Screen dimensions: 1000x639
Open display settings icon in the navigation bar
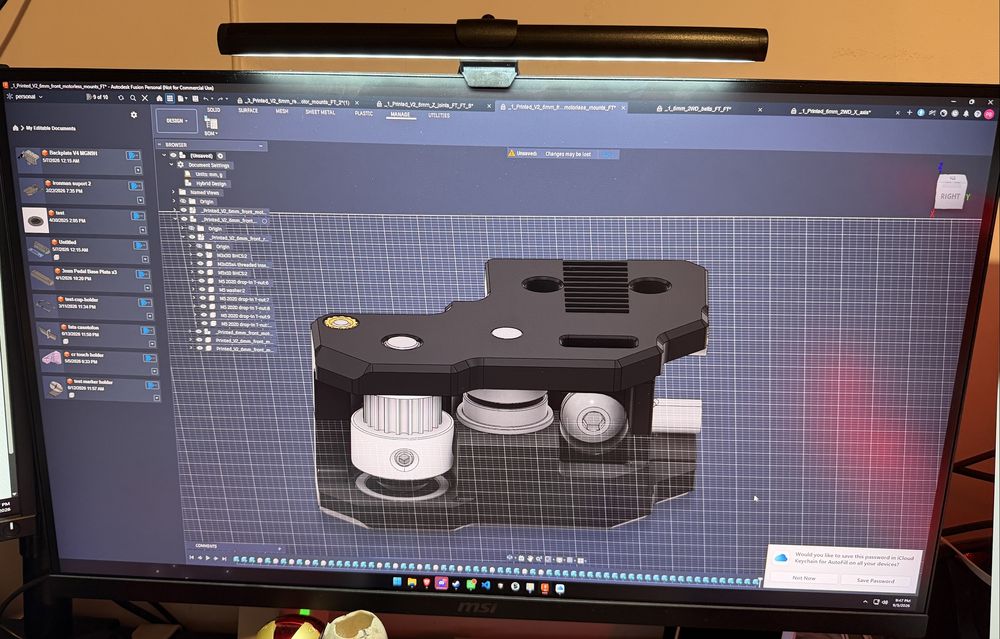coord(560,560)
